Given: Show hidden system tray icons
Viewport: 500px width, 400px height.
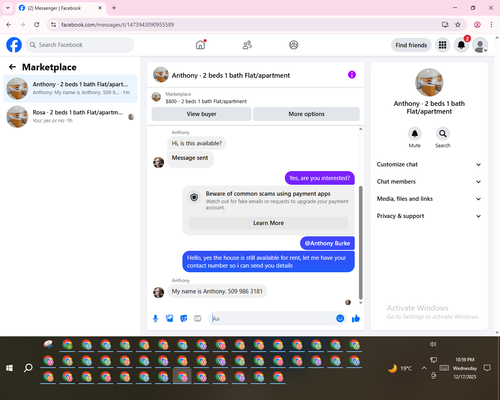Looking at the screenshot, I should click(x=424, y=368).
